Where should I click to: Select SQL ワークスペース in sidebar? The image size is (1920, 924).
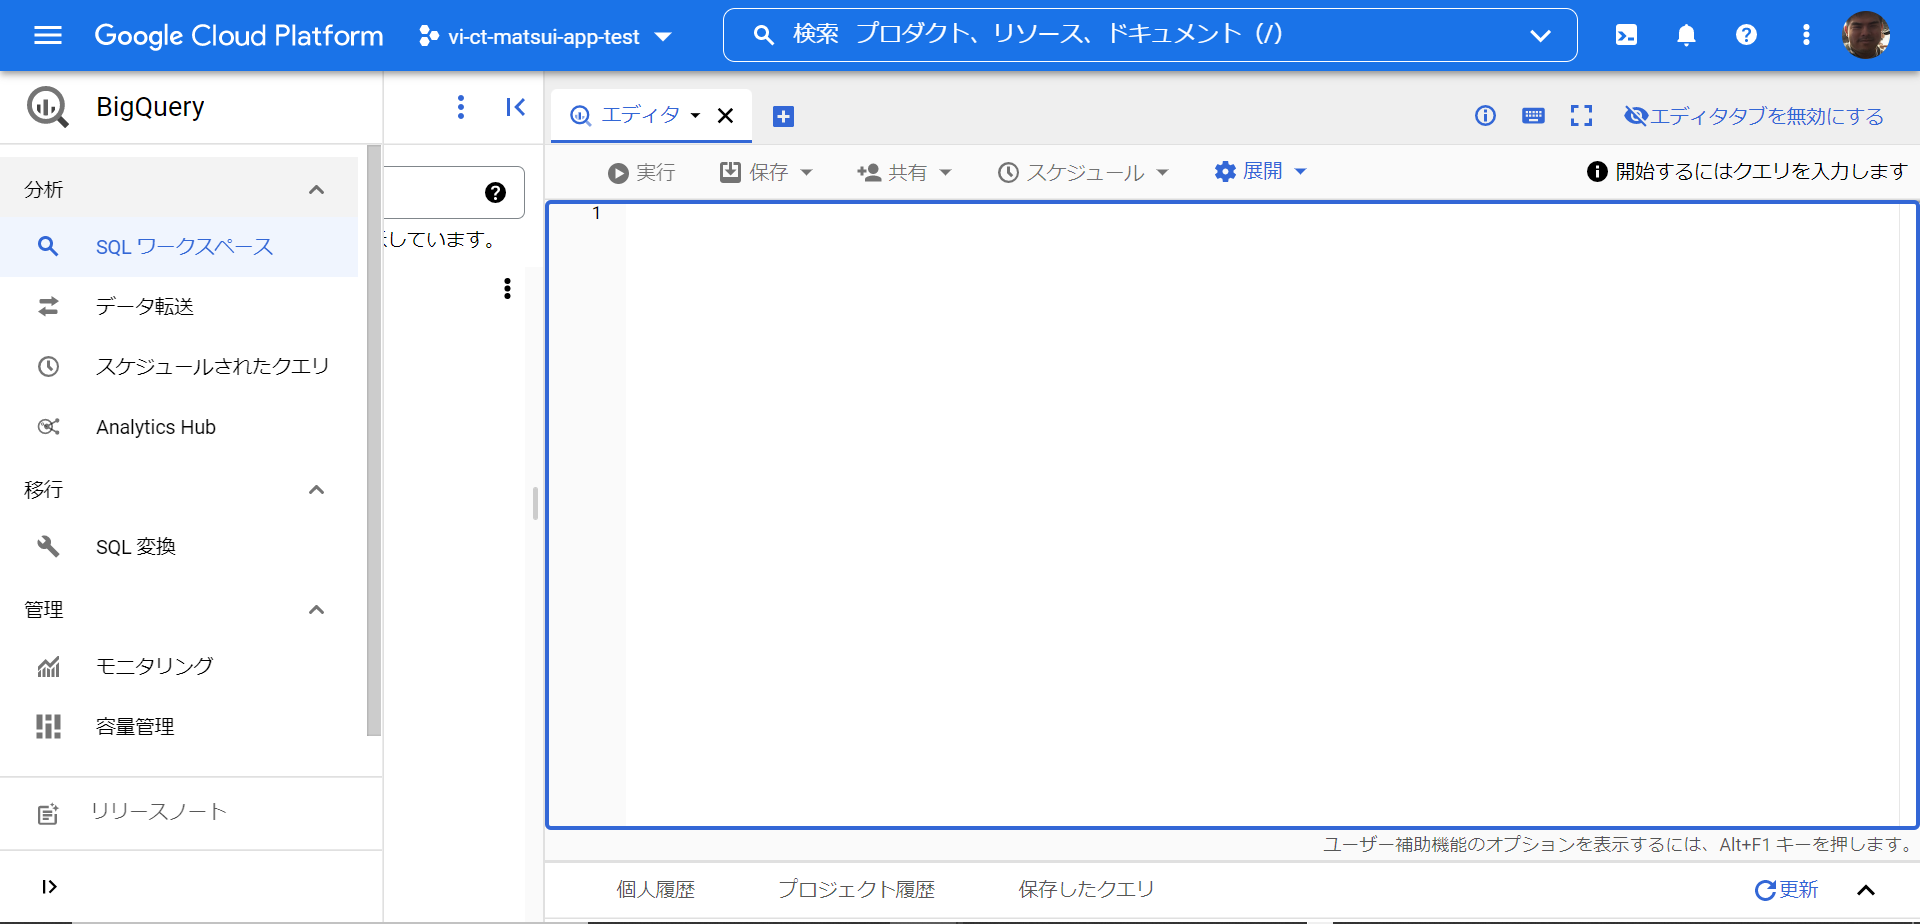[x=179, y=247]
